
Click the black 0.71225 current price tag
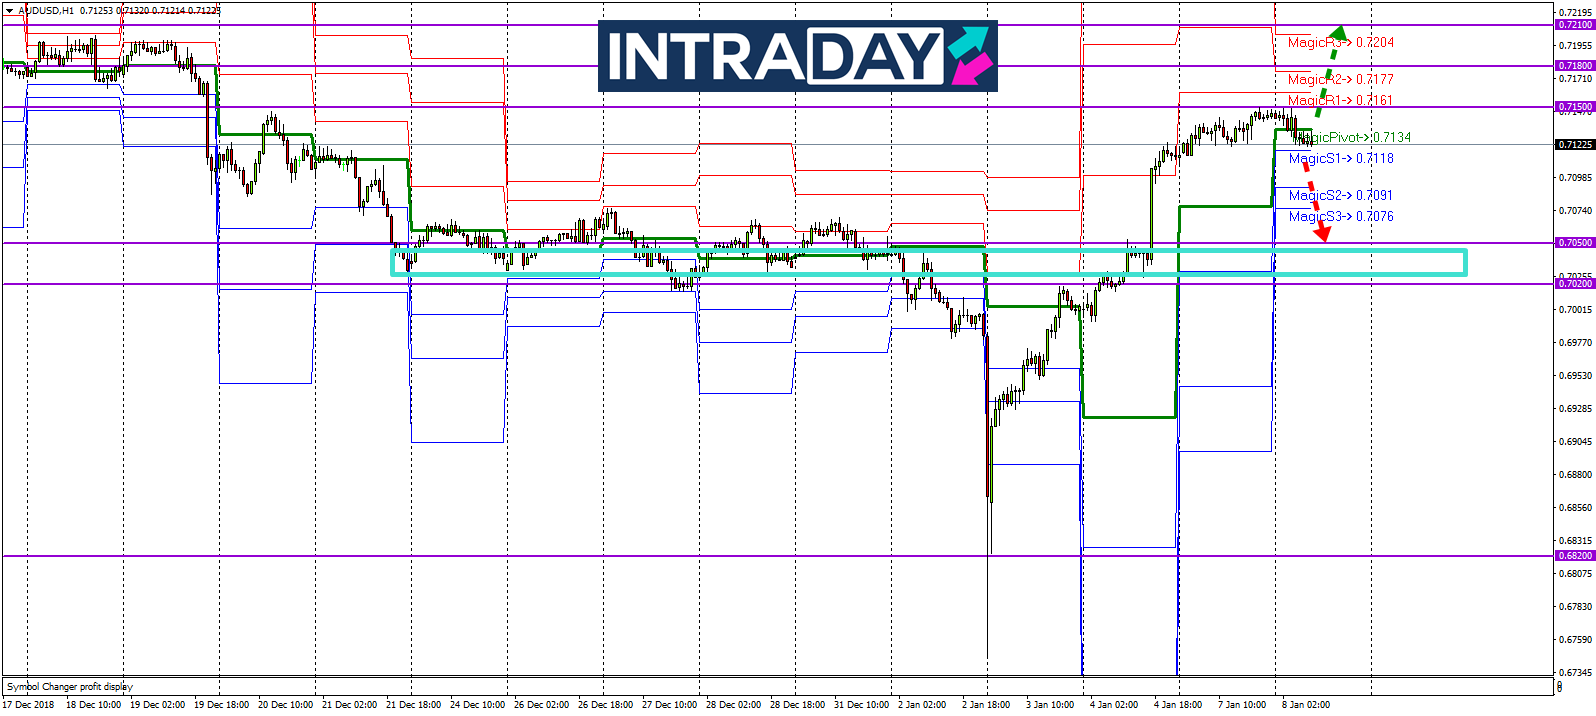click(1575, 144)
